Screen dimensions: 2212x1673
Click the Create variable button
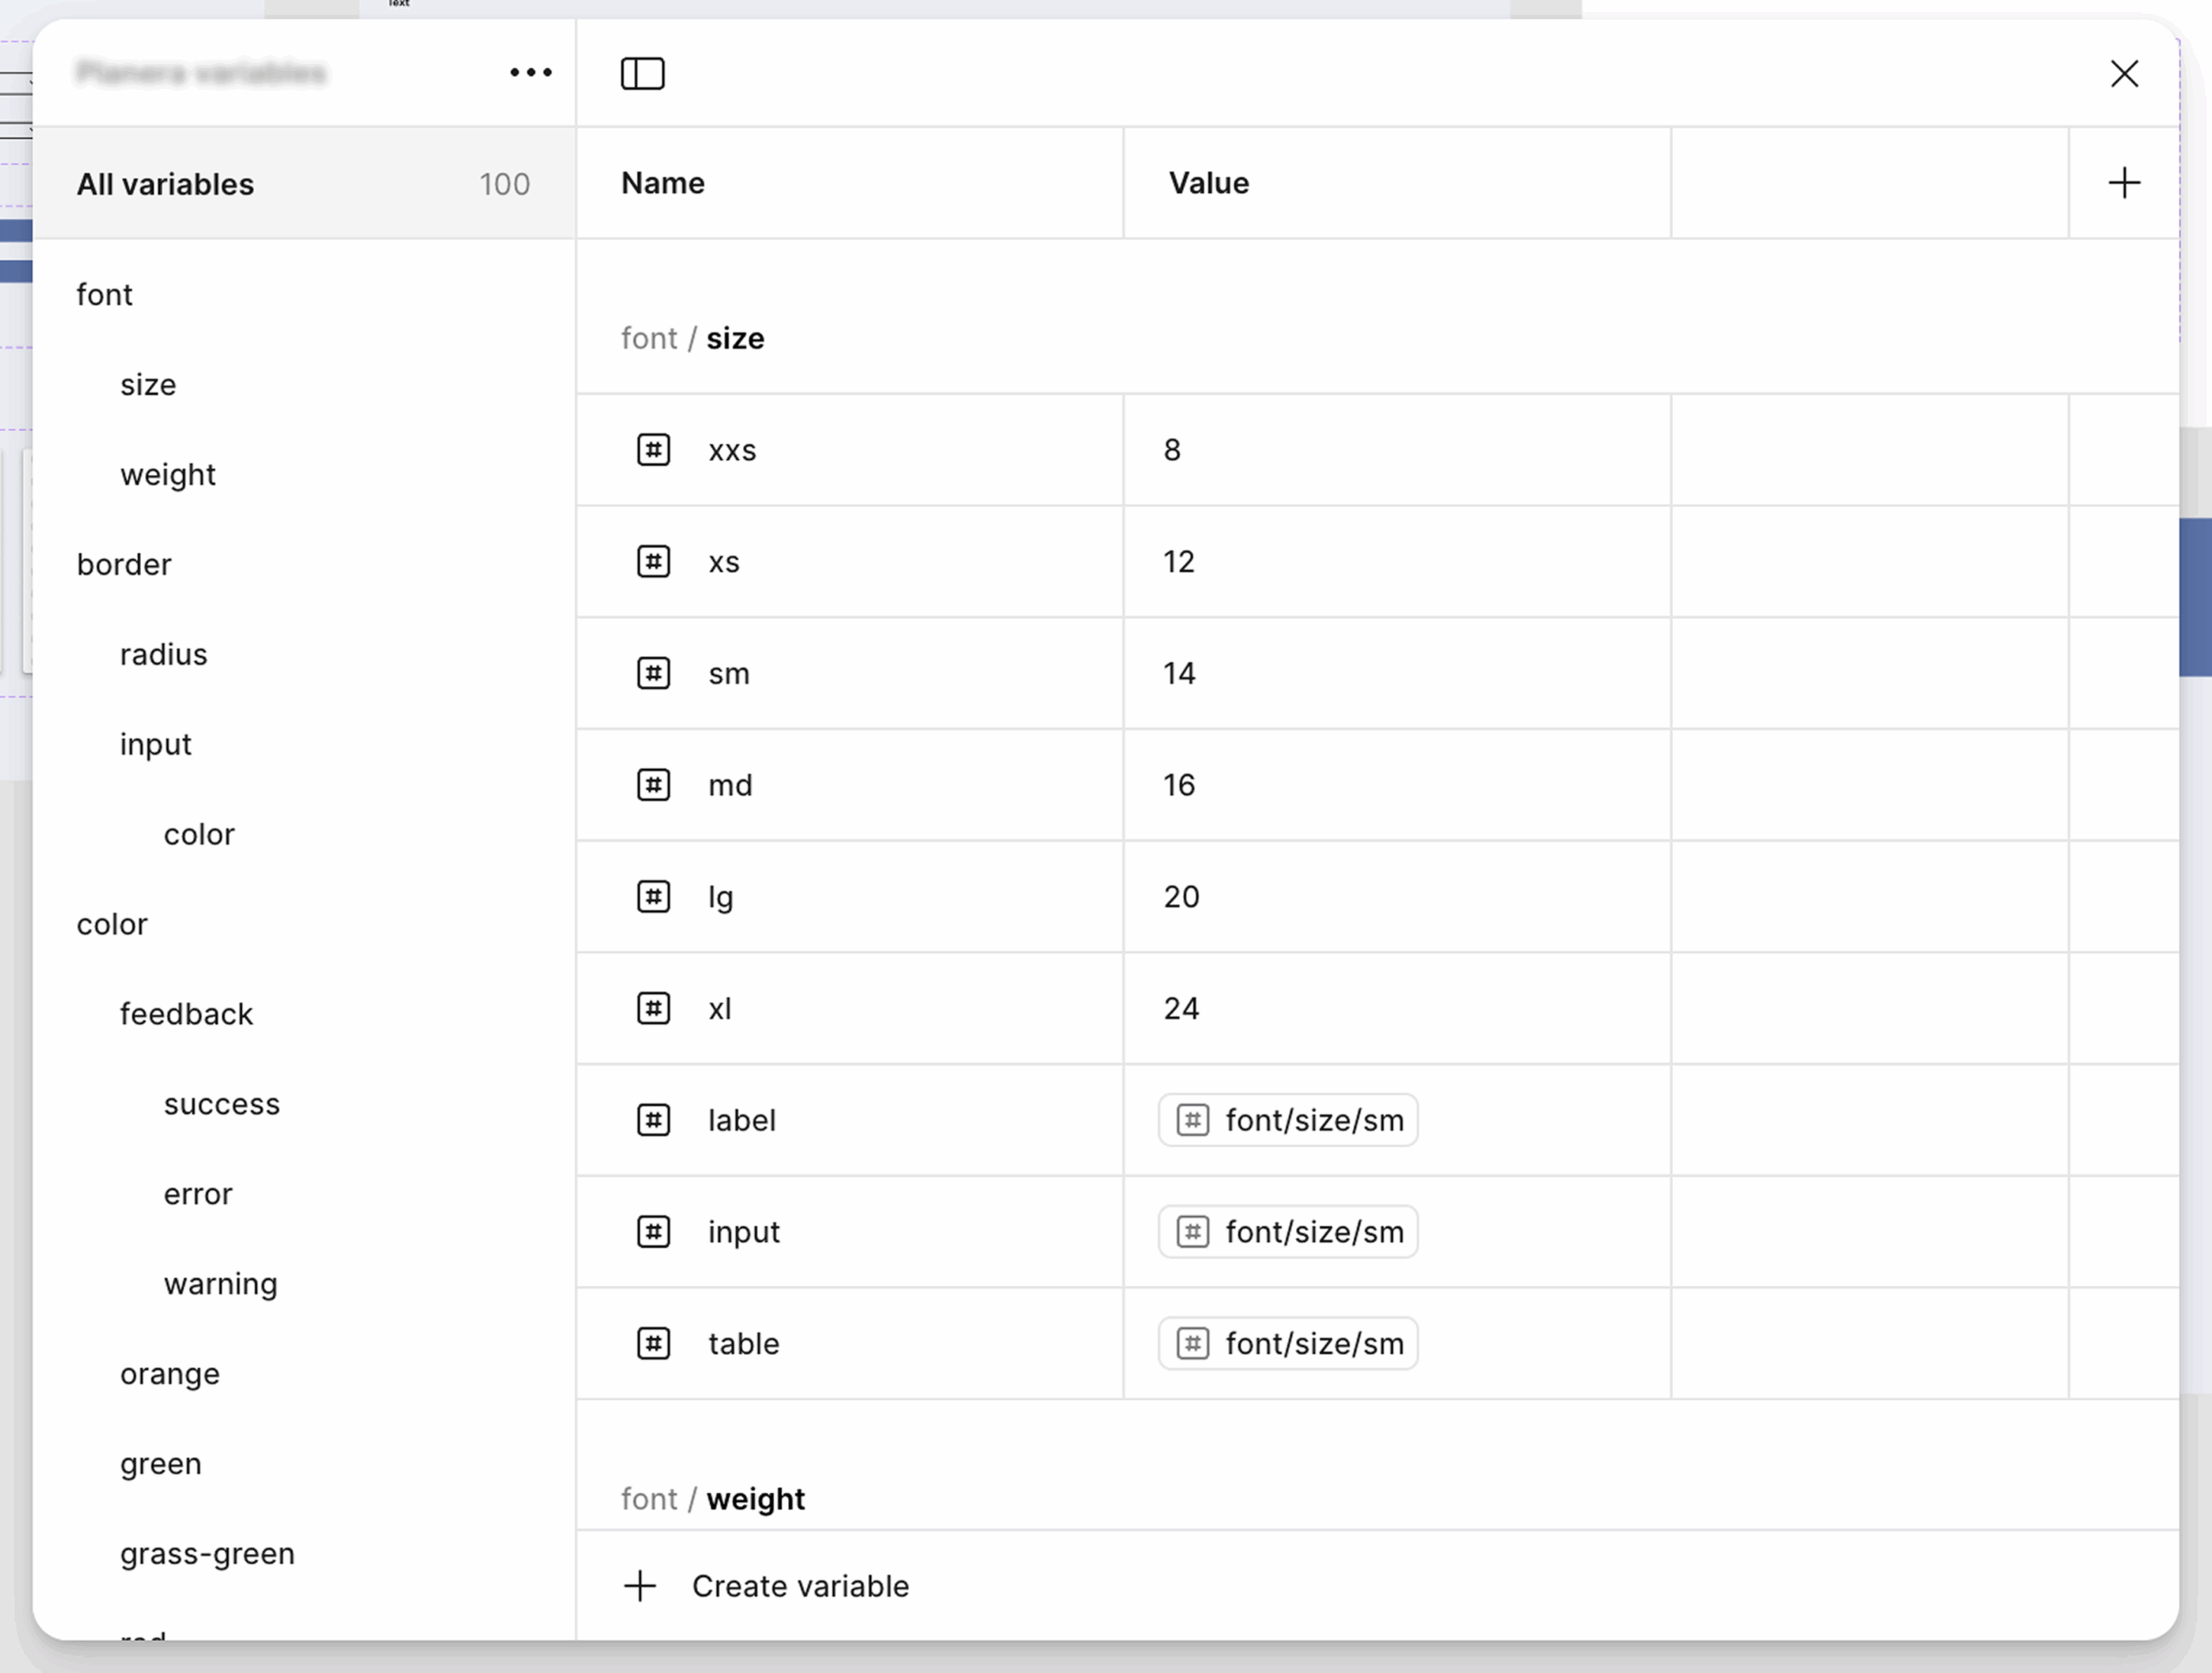(x=800, y=1586)
